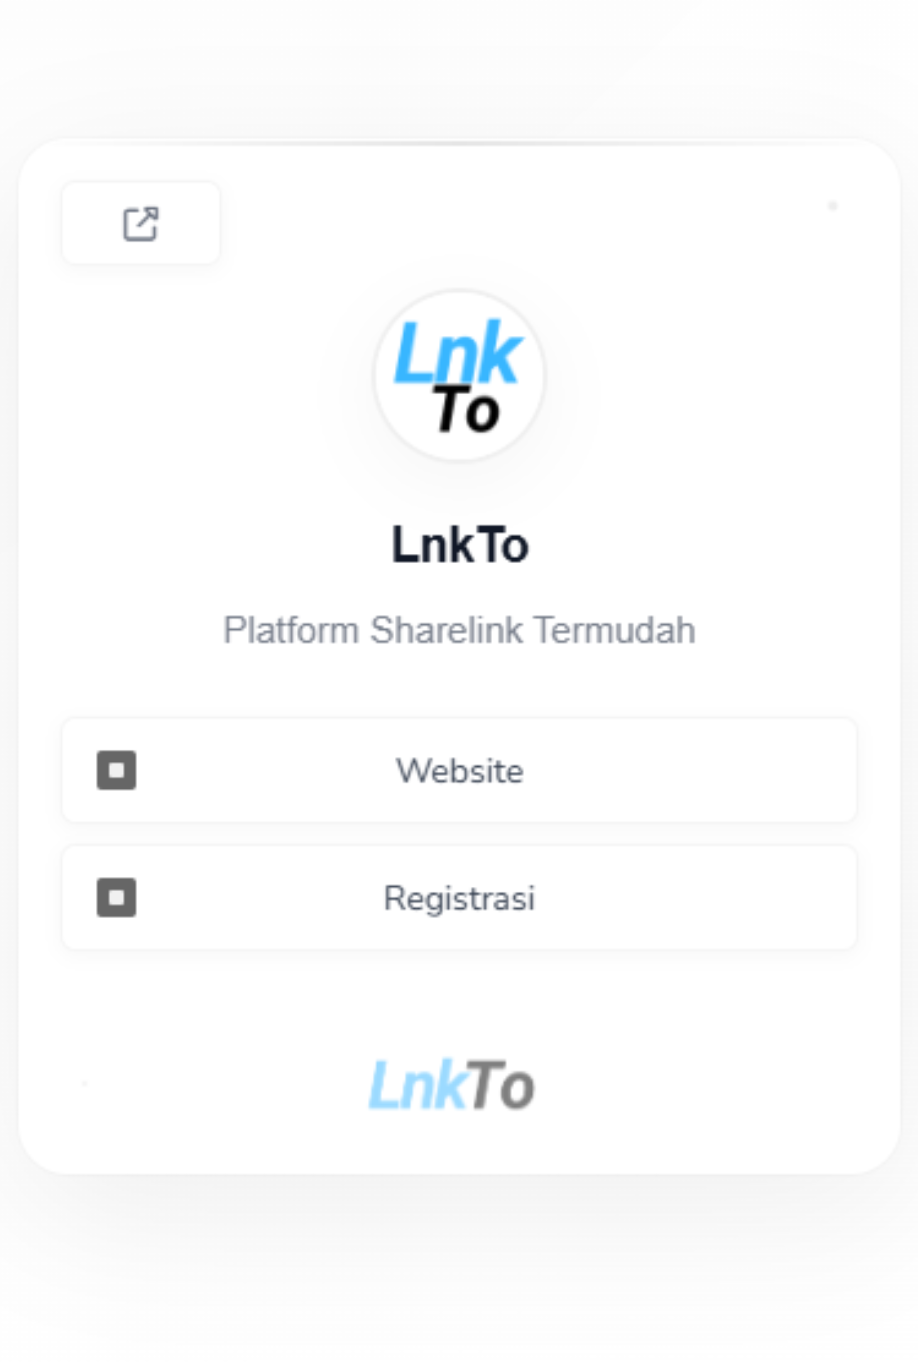Click the share external-link icon
This screenshot has width=918, height=1362.
141,224
